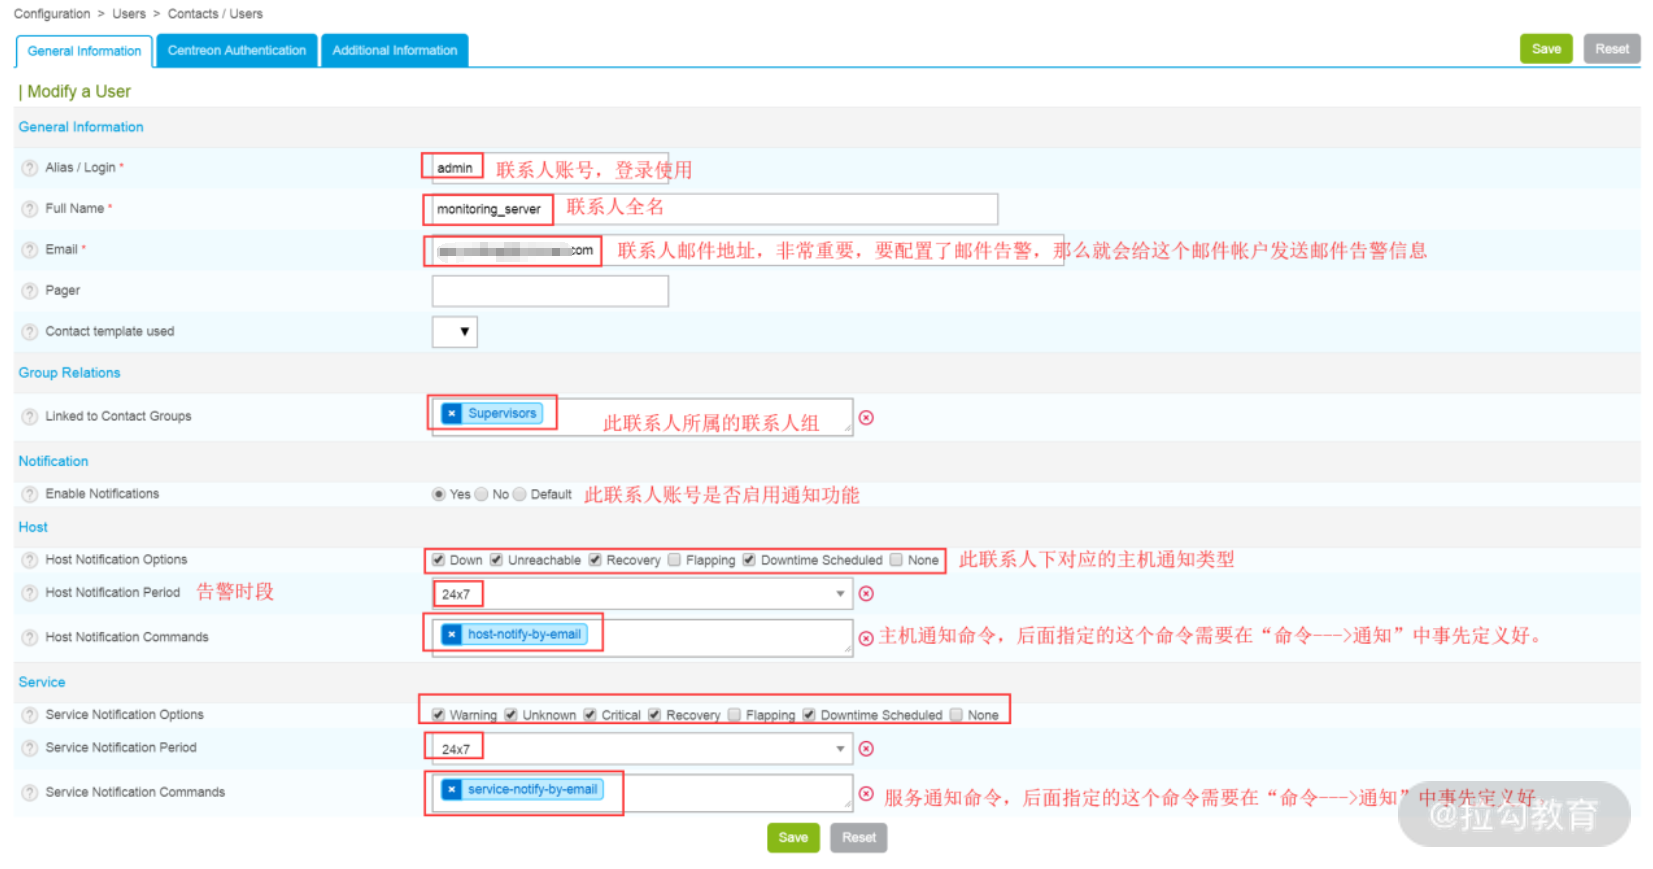This screenshot has width=1653, height=869.
Task: Click the top Reset button
Action: [x=1612, y=49]
